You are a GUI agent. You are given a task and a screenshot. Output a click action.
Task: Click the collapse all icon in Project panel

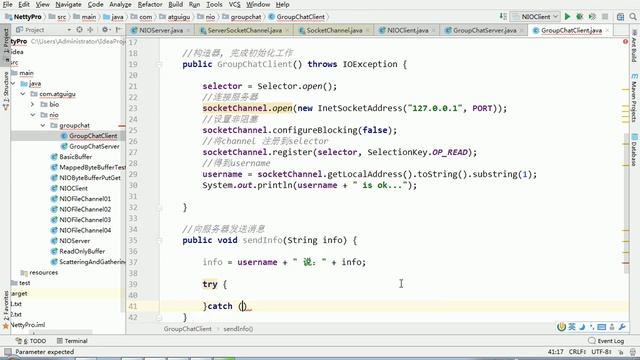[x=90, y=30]
